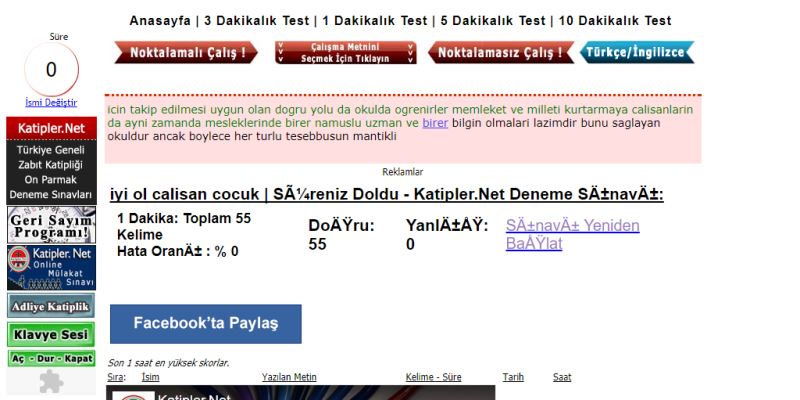Click the Noktalamalı Çalış arrow button

pyautogui.click(x=186, y=53)
